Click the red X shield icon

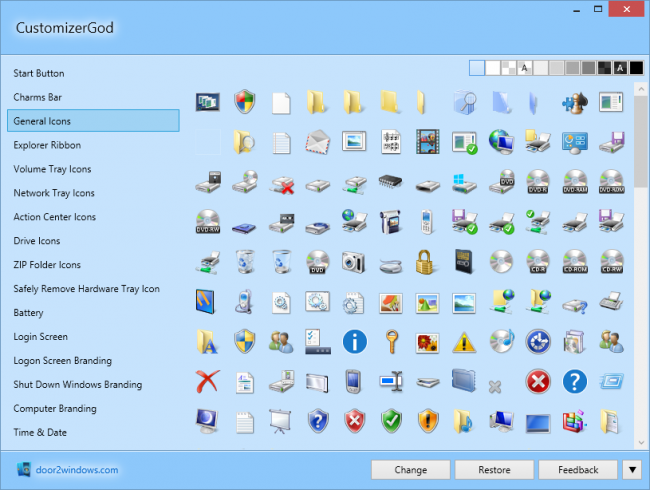click(x=354, y=421)
